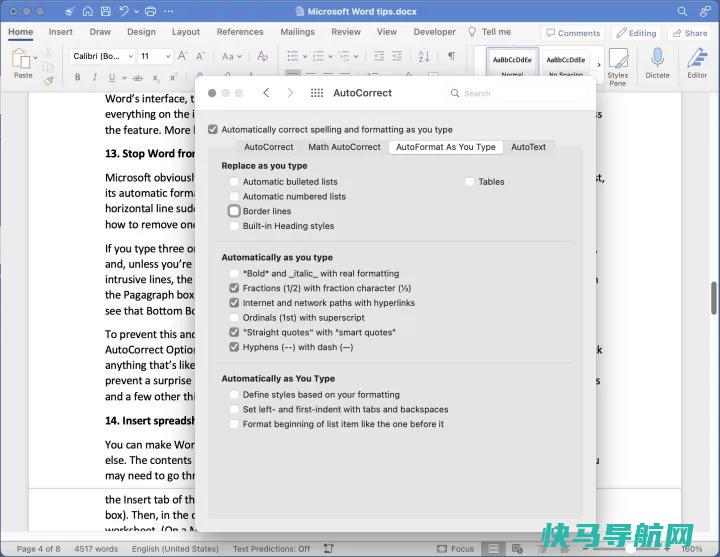The image size is (720, 557).
Task: Apply Bold formatting
Action: click(78, 77)
